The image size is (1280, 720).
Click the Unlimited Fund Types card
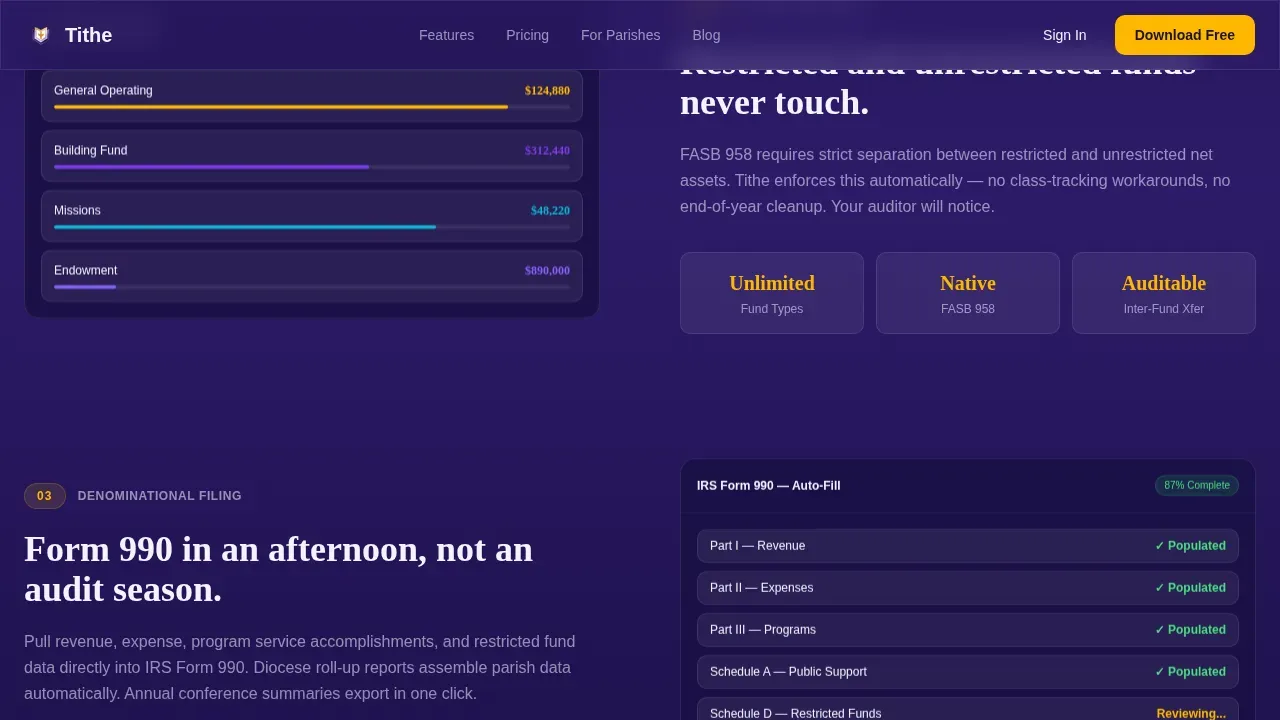(x=772, y=293)
